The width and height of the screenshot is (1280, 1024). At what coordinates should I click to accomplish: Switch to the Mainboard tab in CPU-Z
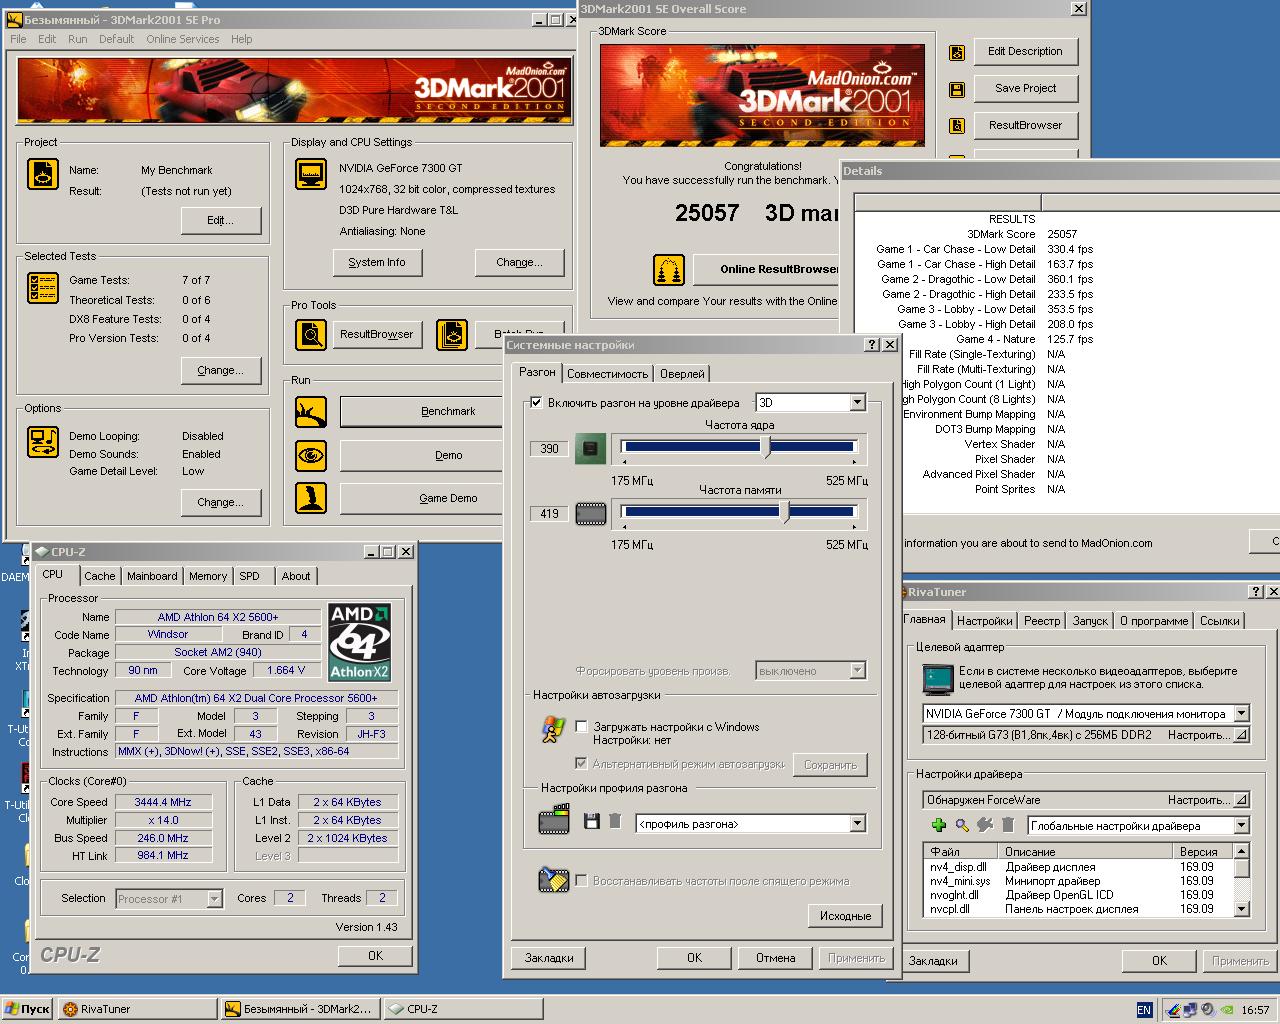pyautogui.click(x=152, y=576)
